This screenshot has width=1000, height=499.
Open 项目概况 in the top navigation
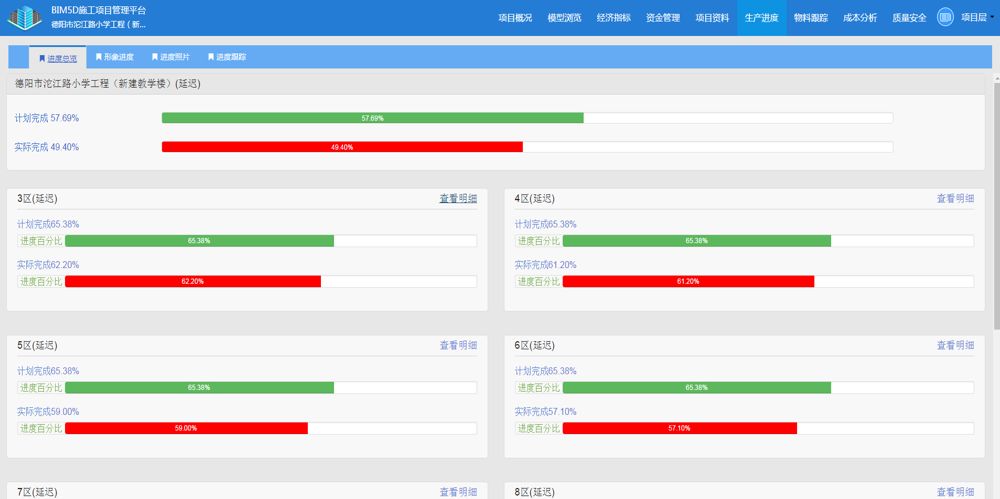[x=515, y=18]
